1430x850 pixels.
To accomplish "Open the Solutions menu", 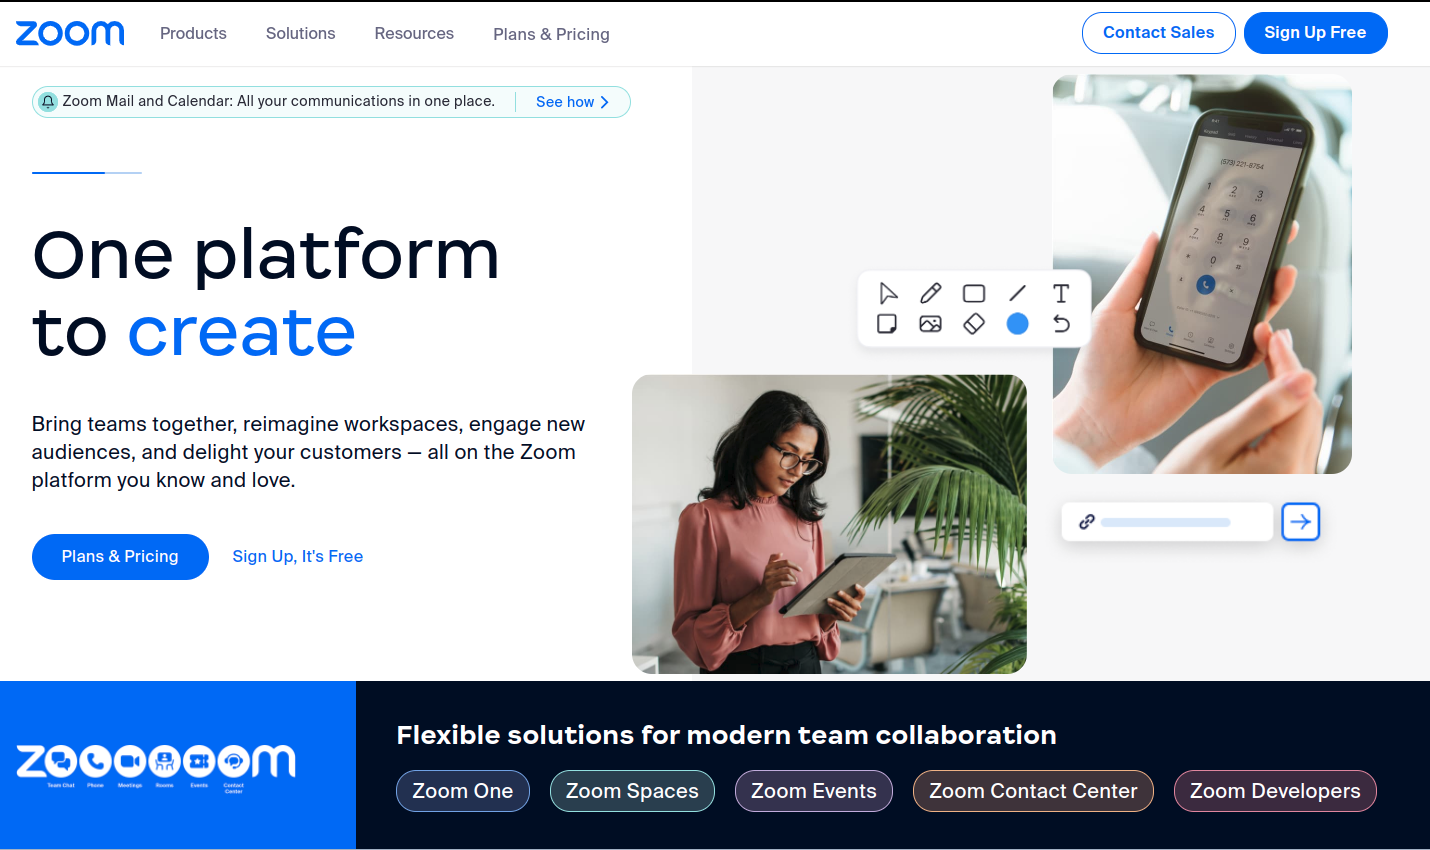I will point(301,33).
